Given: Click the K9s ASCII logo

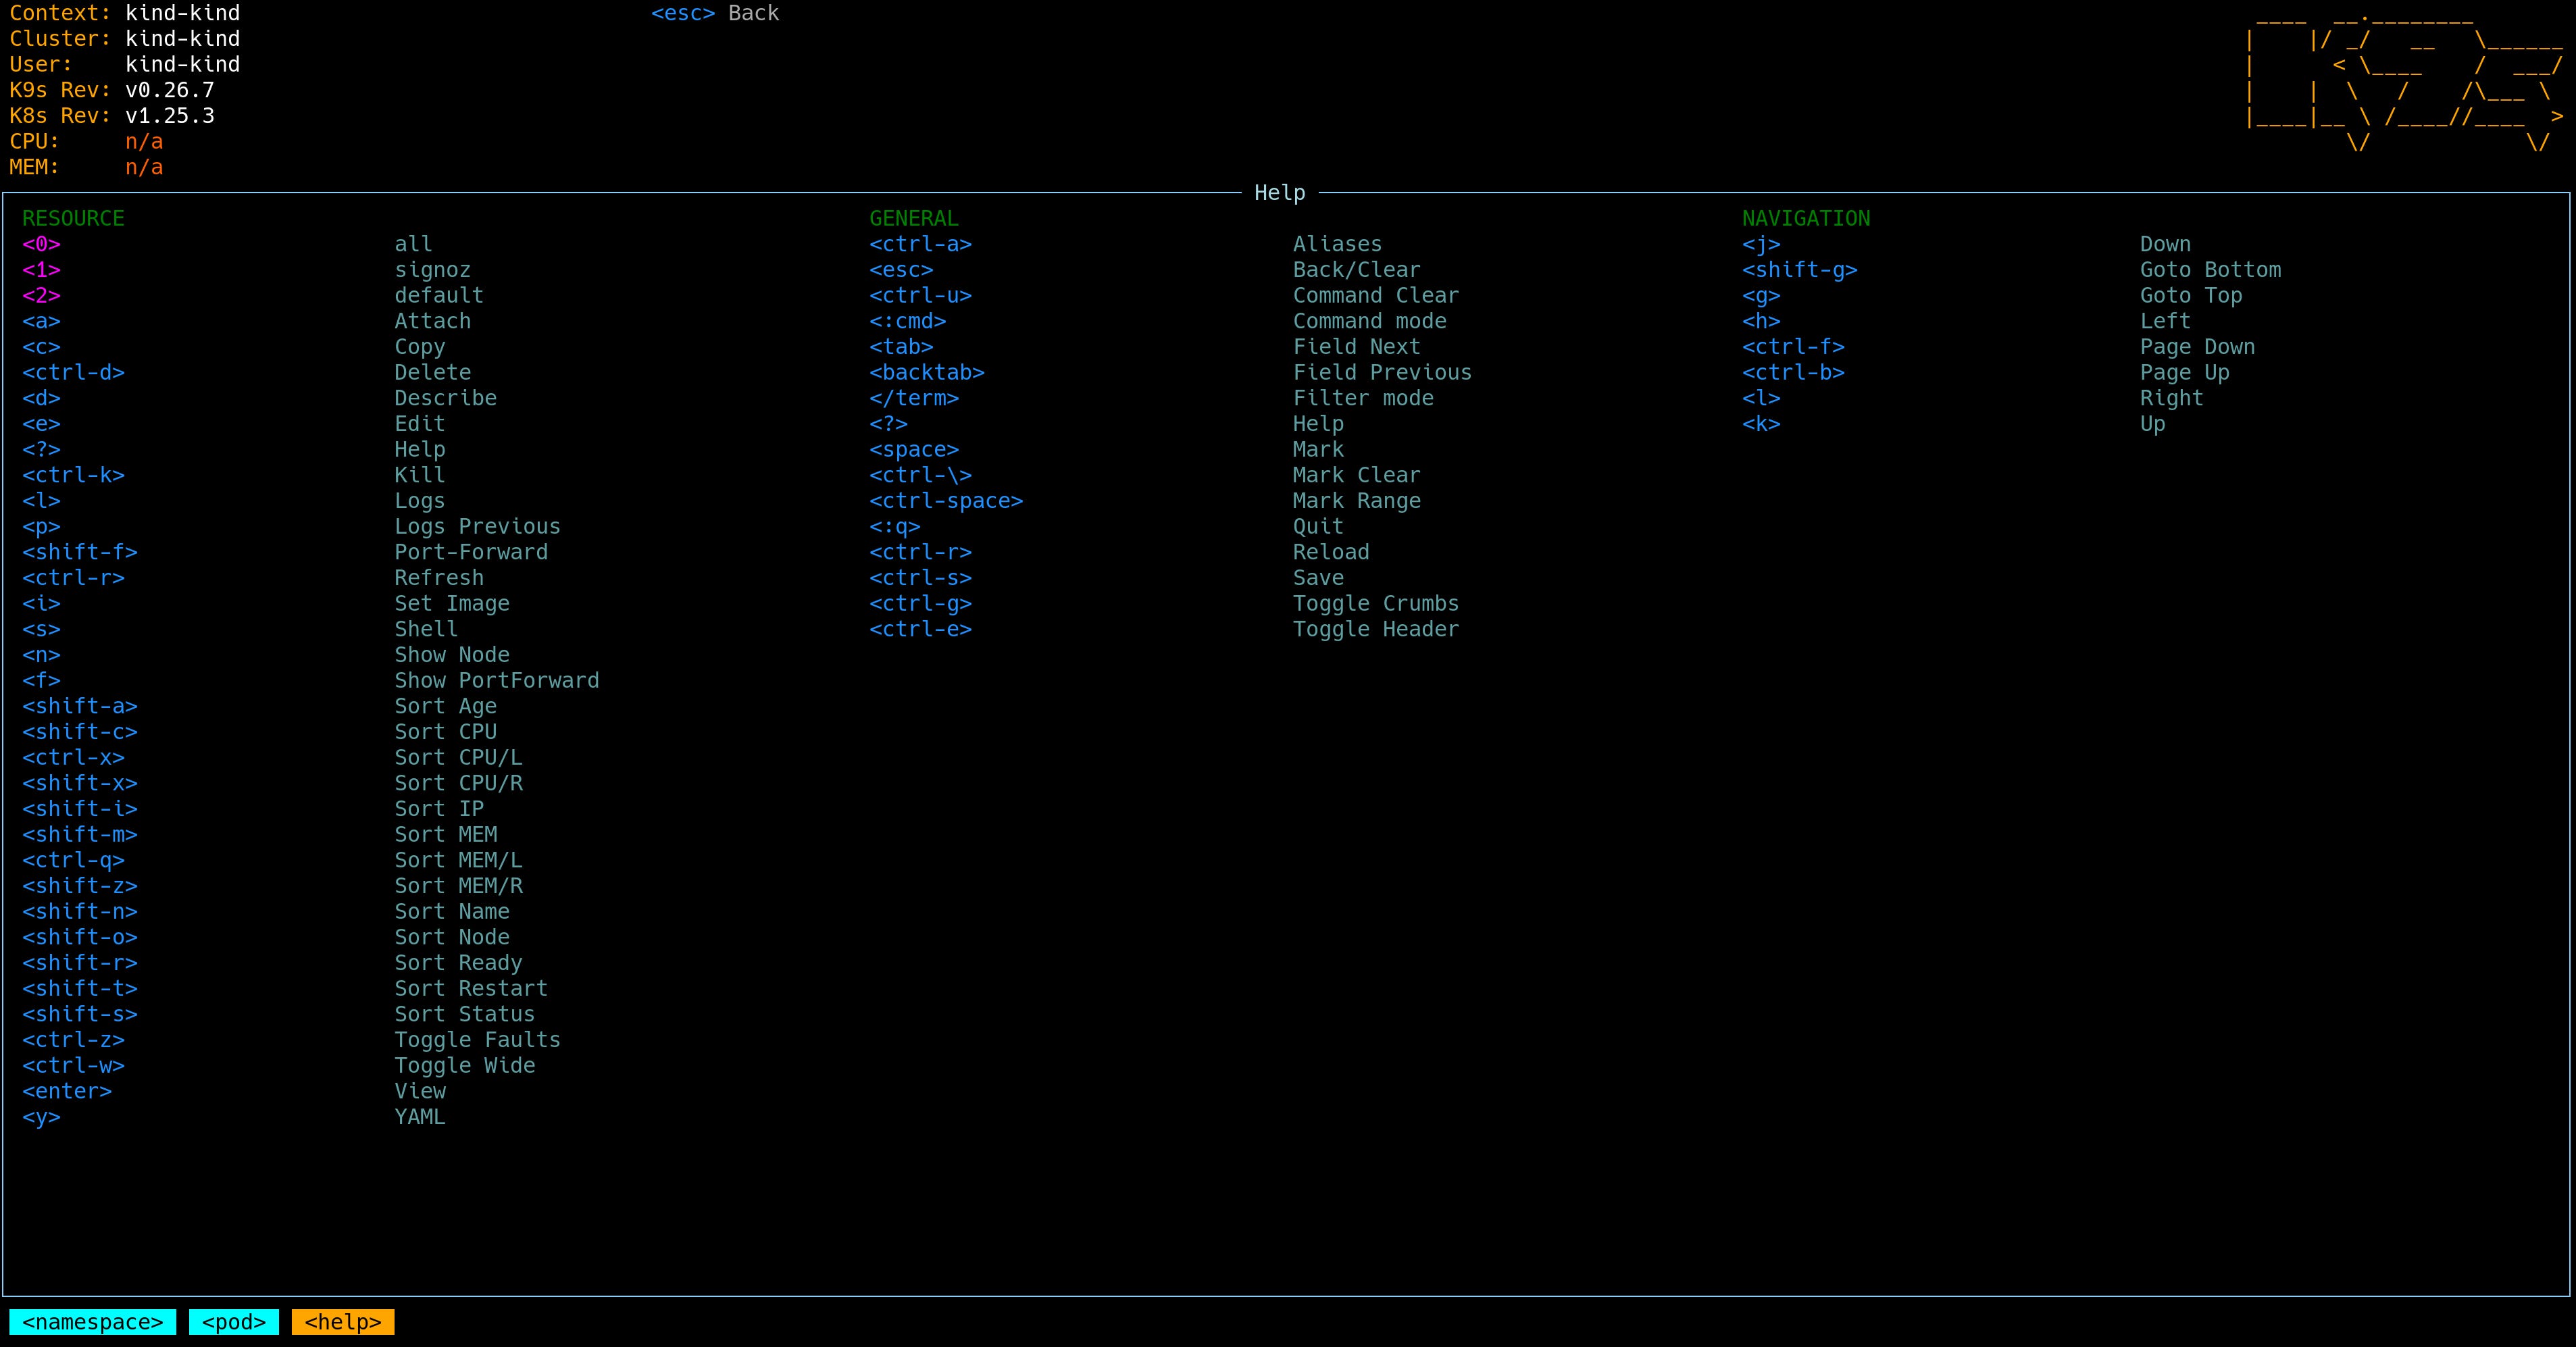Looking at the screenshot, I should [x=2404, y=84].
